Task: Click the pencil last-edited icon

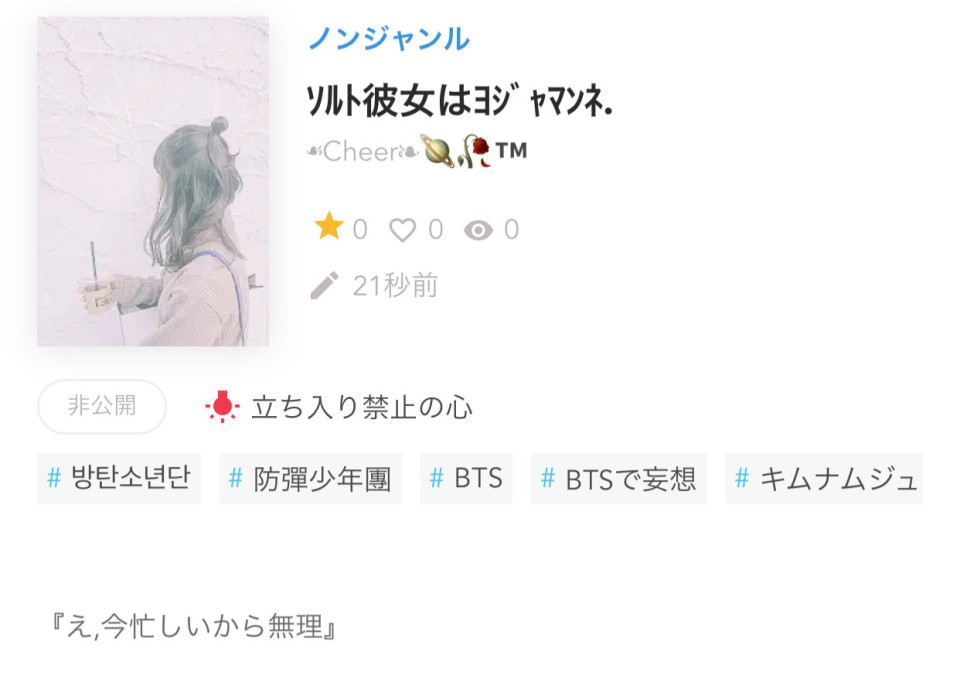Action: click(324, 285)
